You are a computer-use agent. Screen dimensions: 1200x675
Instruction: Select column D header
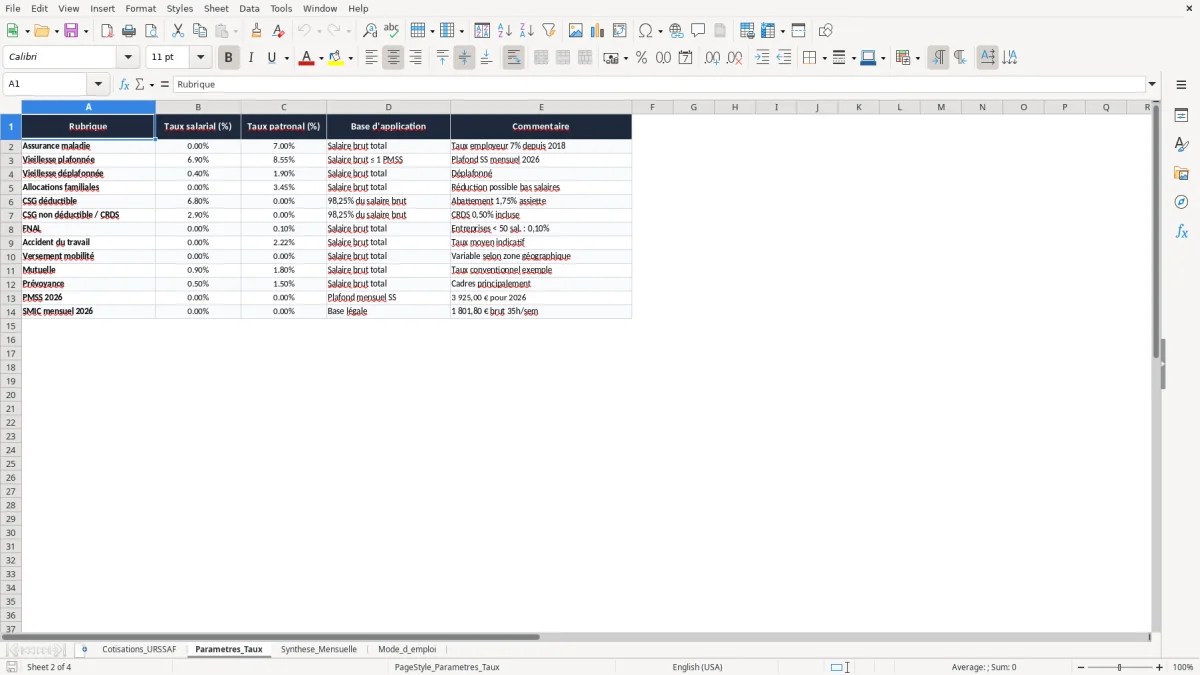[x=388, y=107]
